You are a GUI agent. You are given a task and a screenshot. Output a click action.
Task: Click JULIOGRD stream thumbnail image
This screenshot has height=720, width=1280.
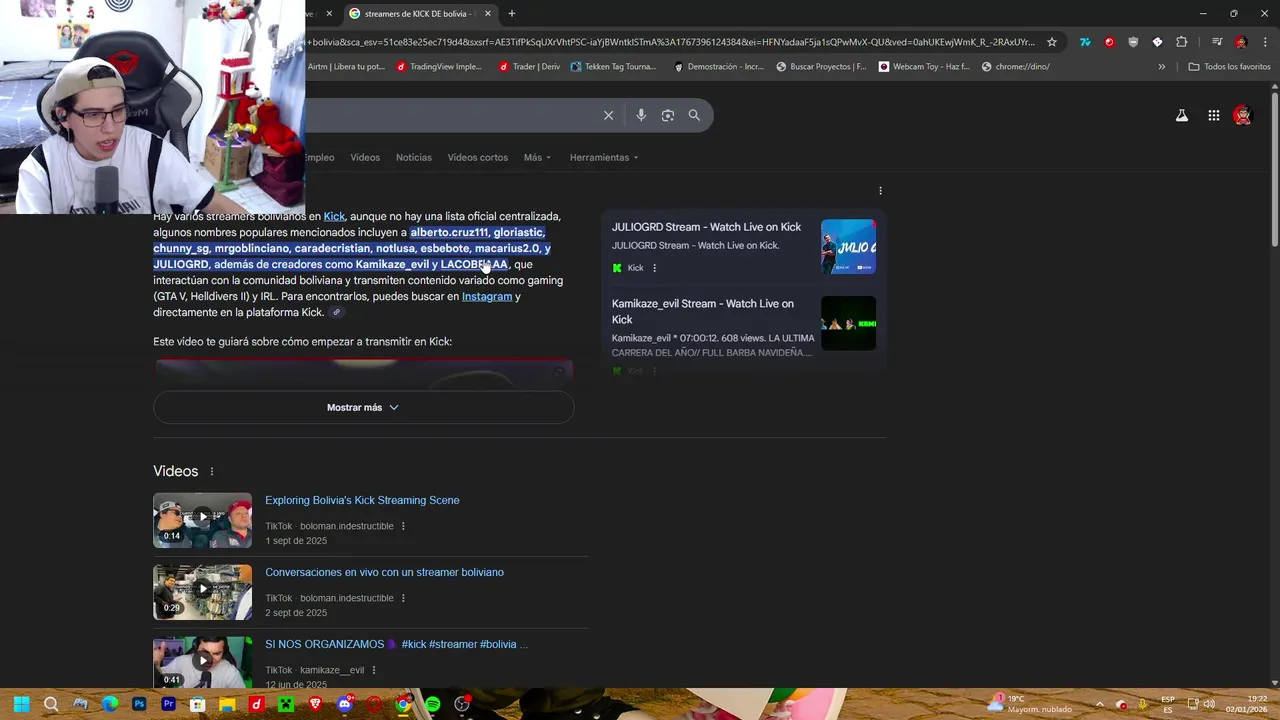coord(848,247)
